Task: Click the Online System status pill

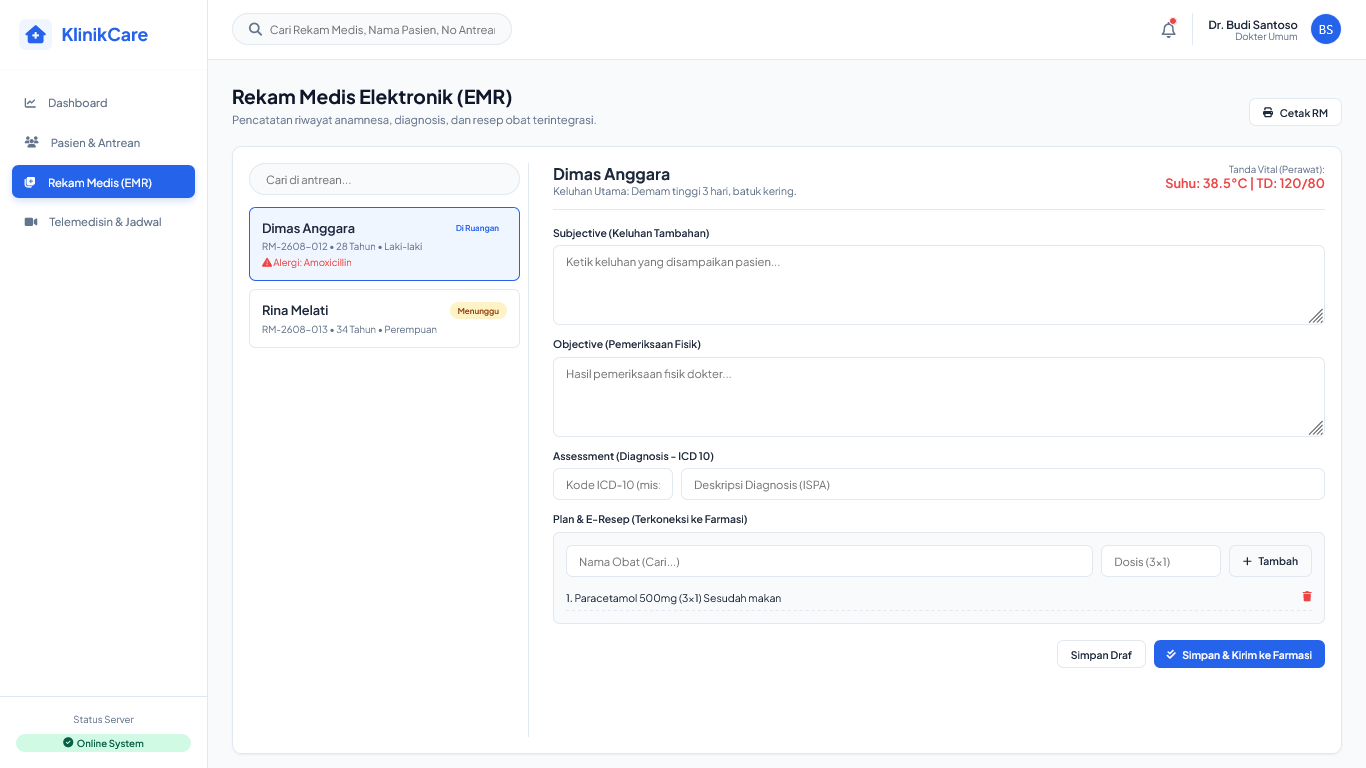Action: [104, 743]
